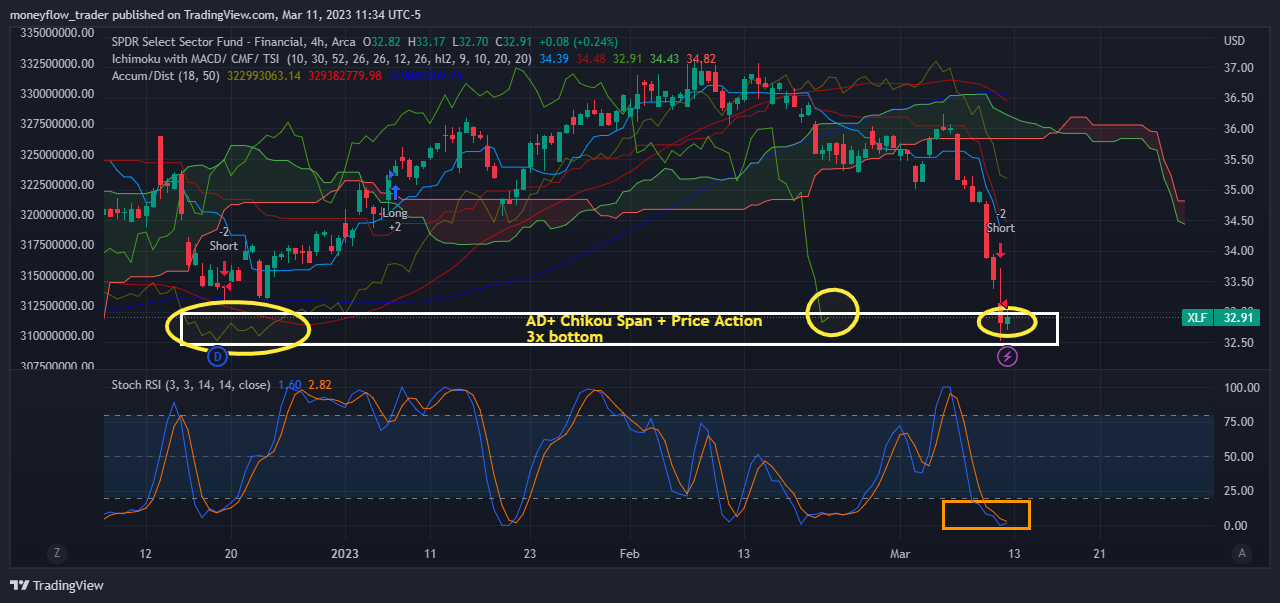
Task: Click the 322993063.14 Accum/Dist value
Action: pos(266,75)
